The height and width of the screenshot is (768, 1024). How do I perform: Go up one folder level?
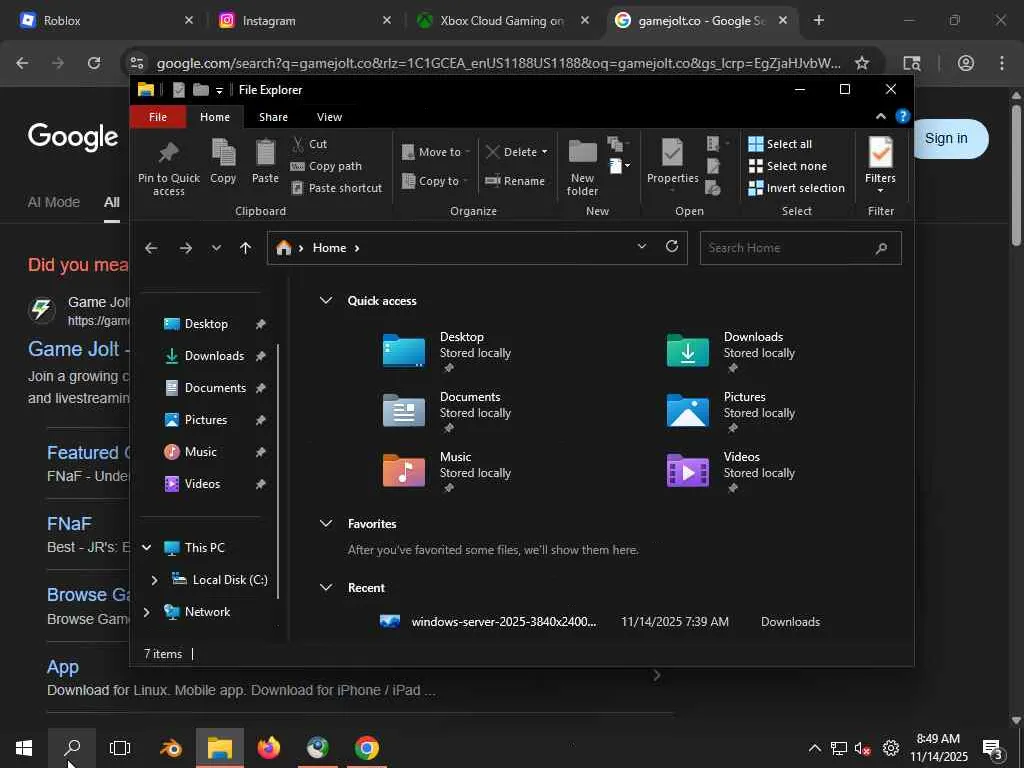tap(245, 248)
